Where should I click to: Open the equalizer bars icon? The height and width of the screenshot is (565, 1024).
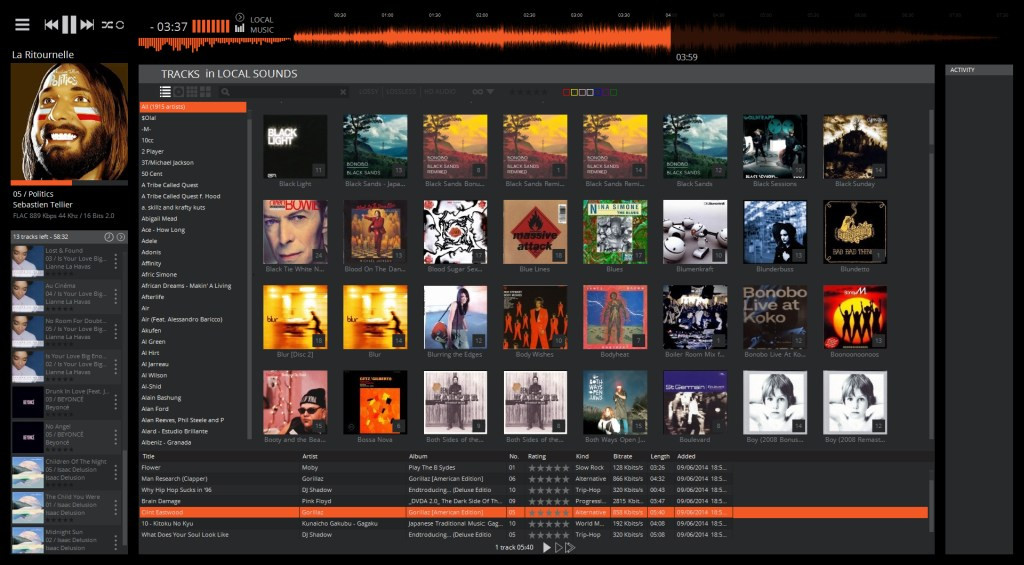tap(240, 28)
